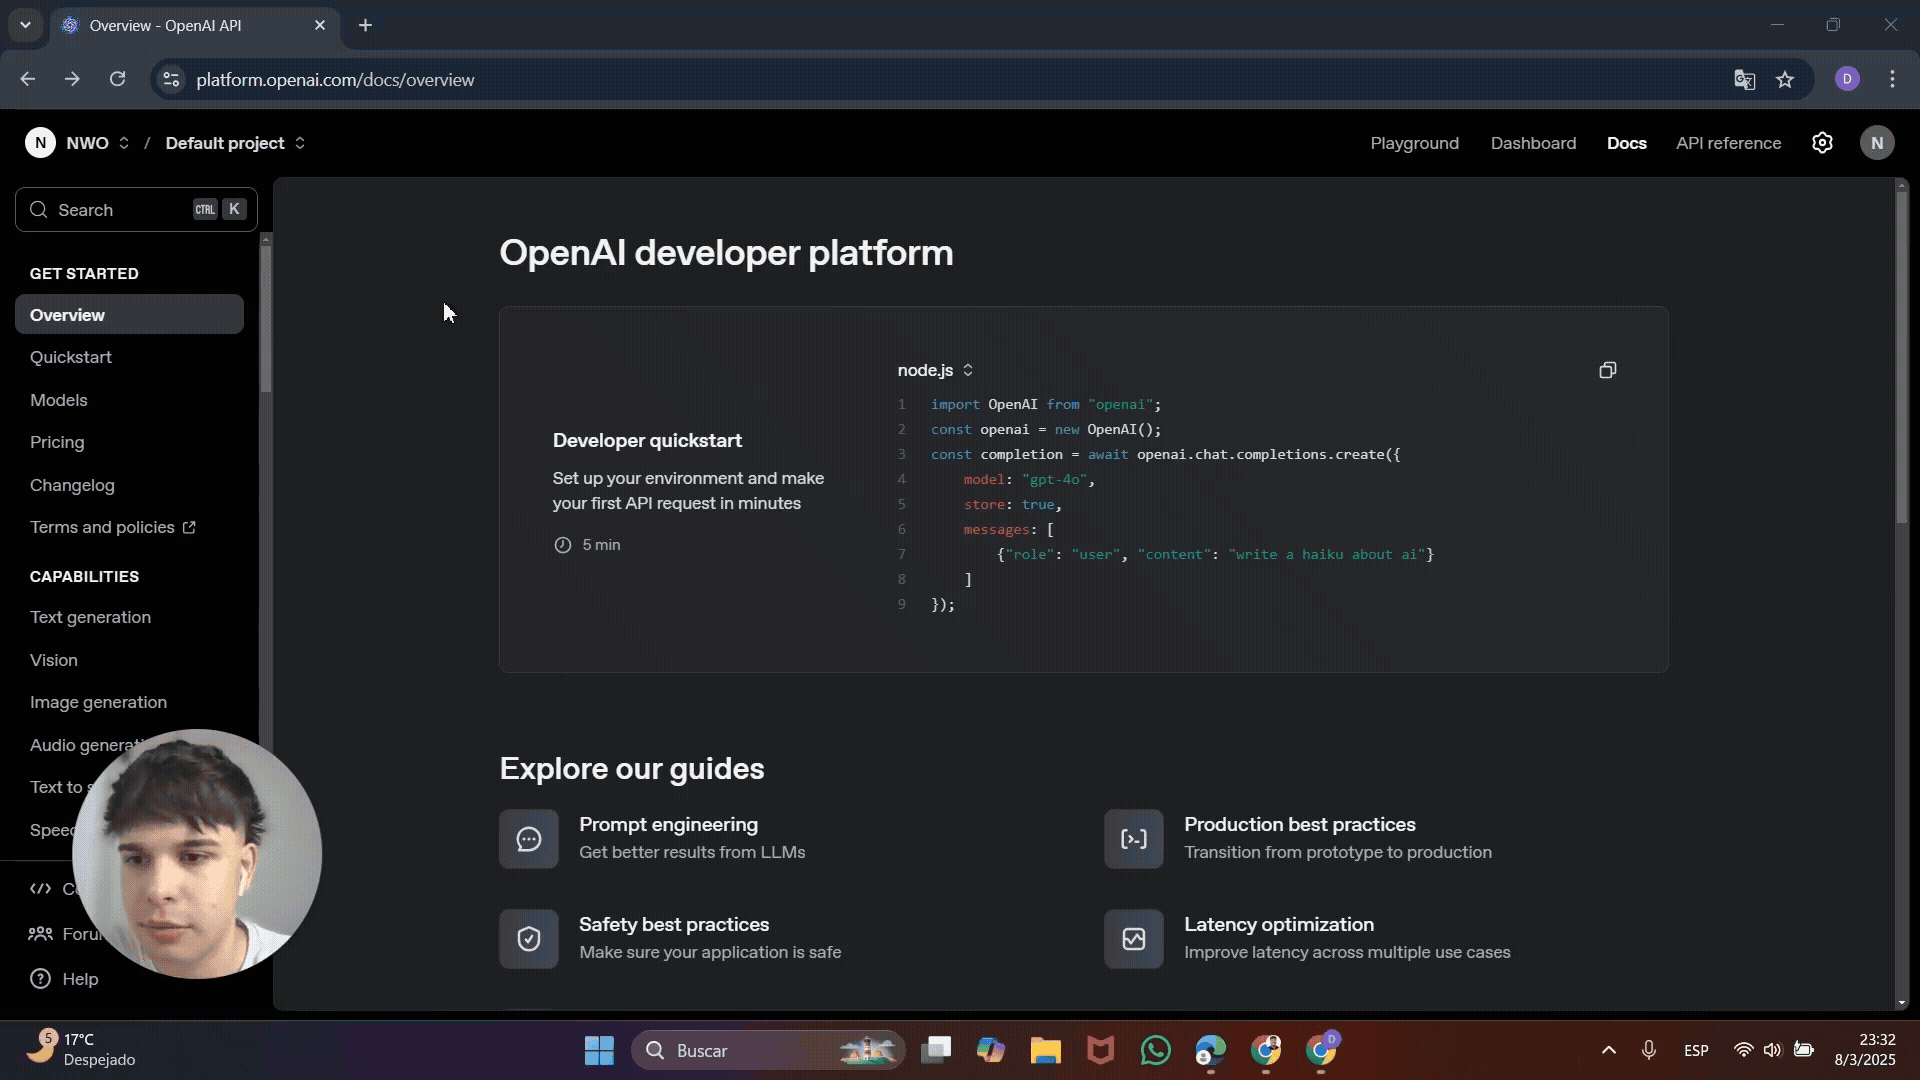Viewport: 1920px width, 1080px height.
Task: Click the Windows Buscar search box
Action: click(x=767, y=1050)
